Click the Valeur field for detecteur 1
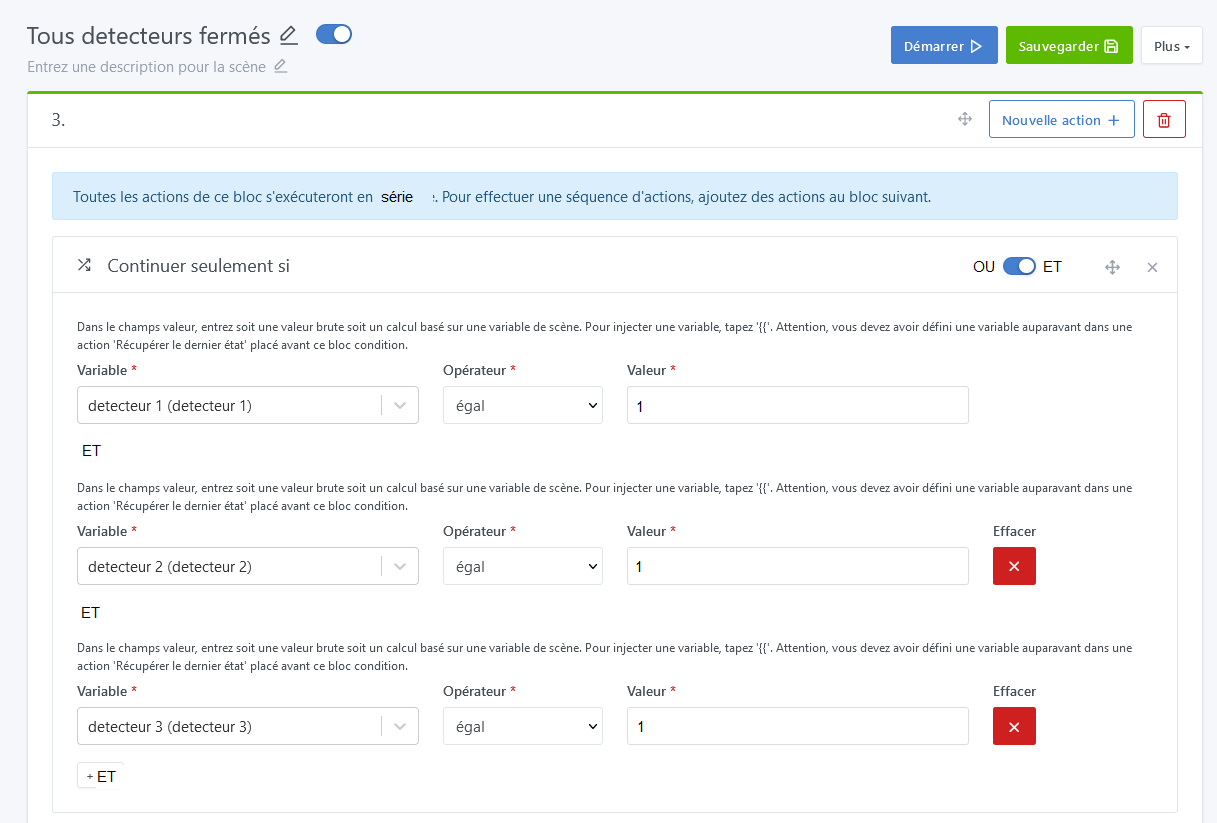 tap(797, 405)
